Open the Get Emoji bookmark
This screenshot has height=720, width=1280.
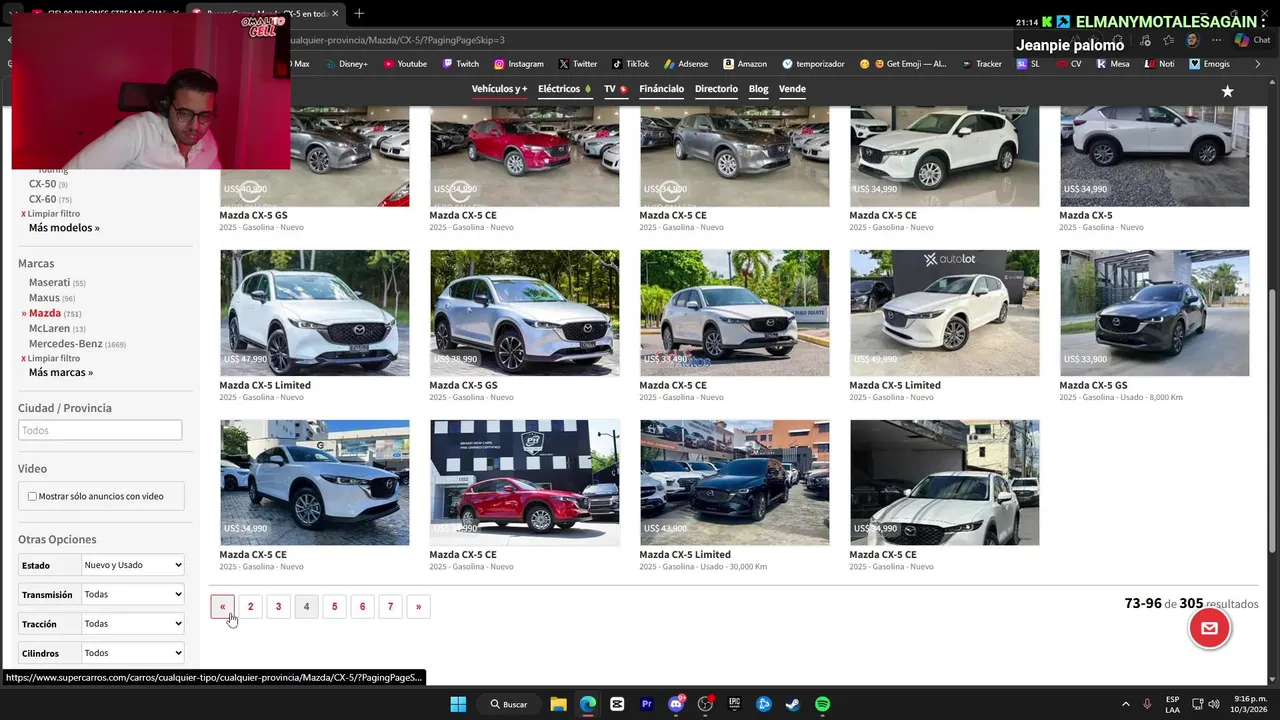903,64
